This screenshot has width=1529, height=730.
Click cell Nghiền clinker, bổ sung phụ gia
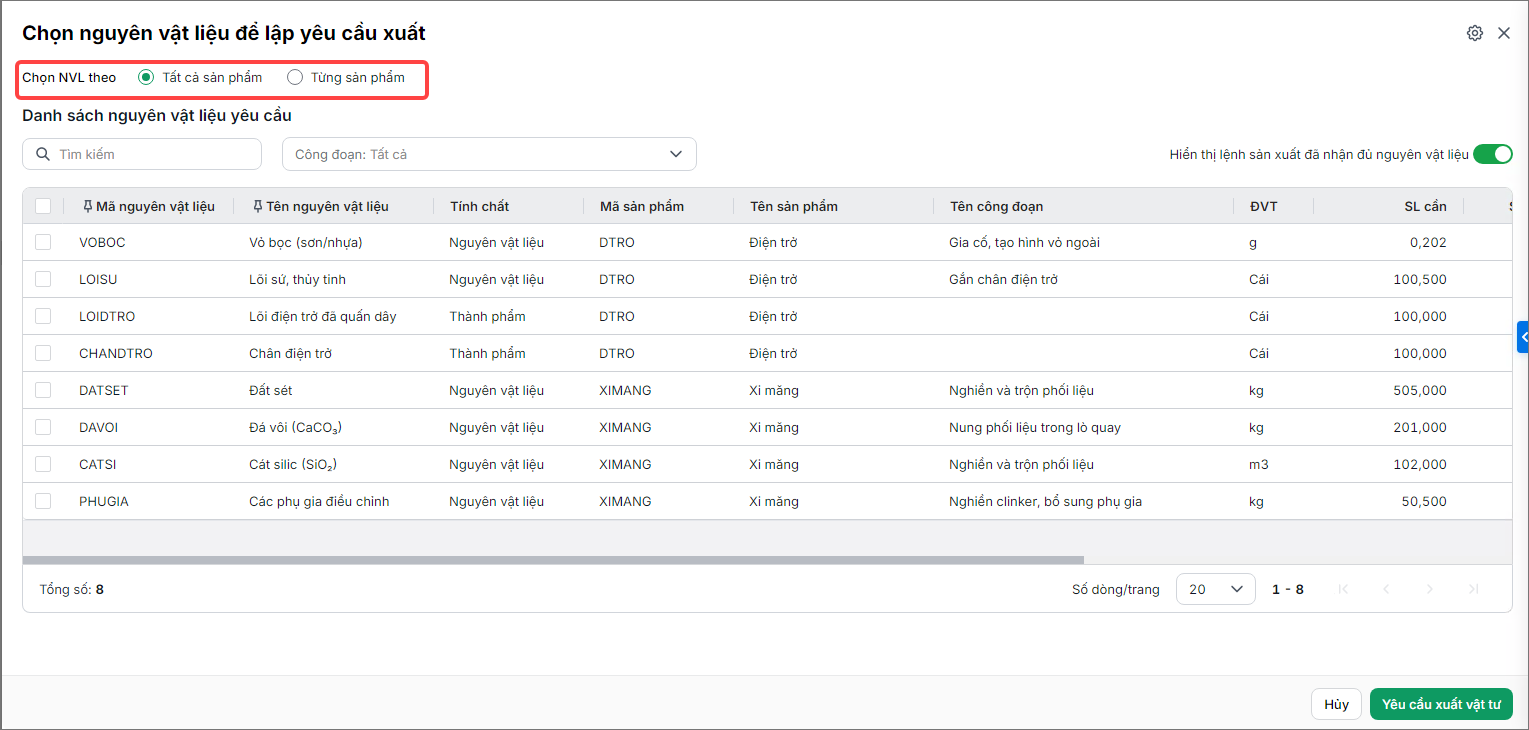(1045, 501)
